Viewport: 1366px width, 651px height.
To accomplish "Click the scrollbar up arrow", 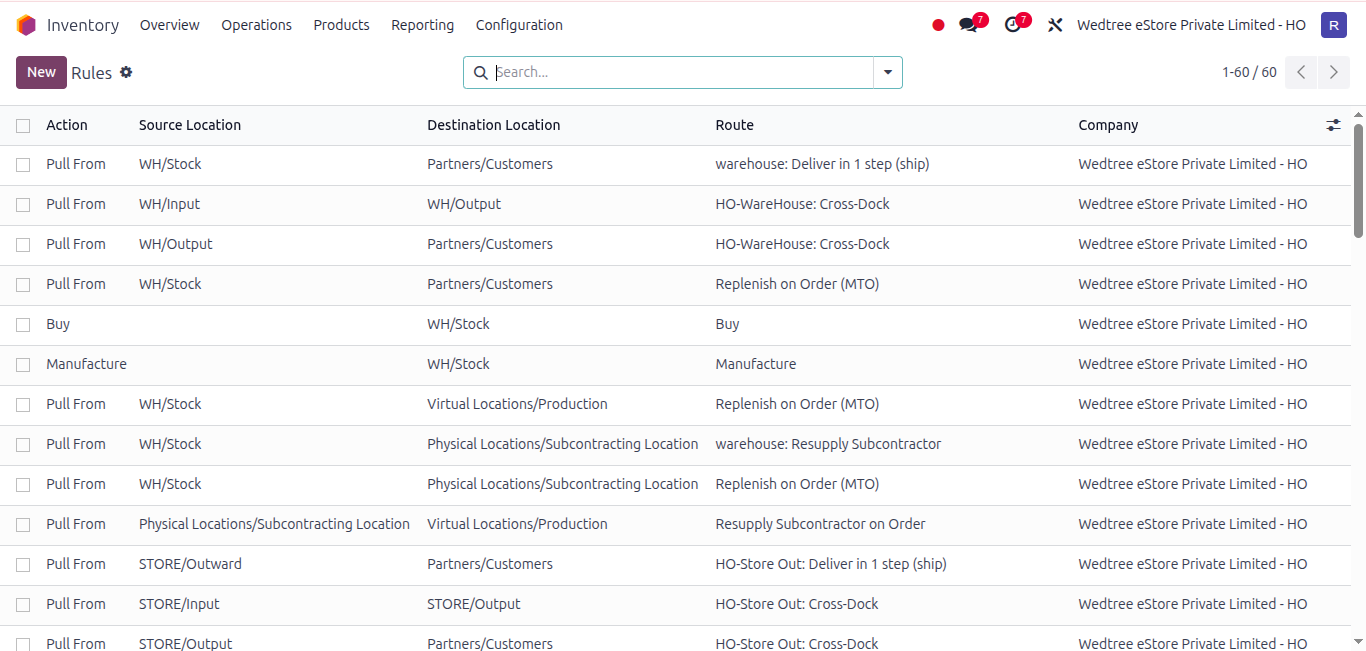I will [1358, 114].
